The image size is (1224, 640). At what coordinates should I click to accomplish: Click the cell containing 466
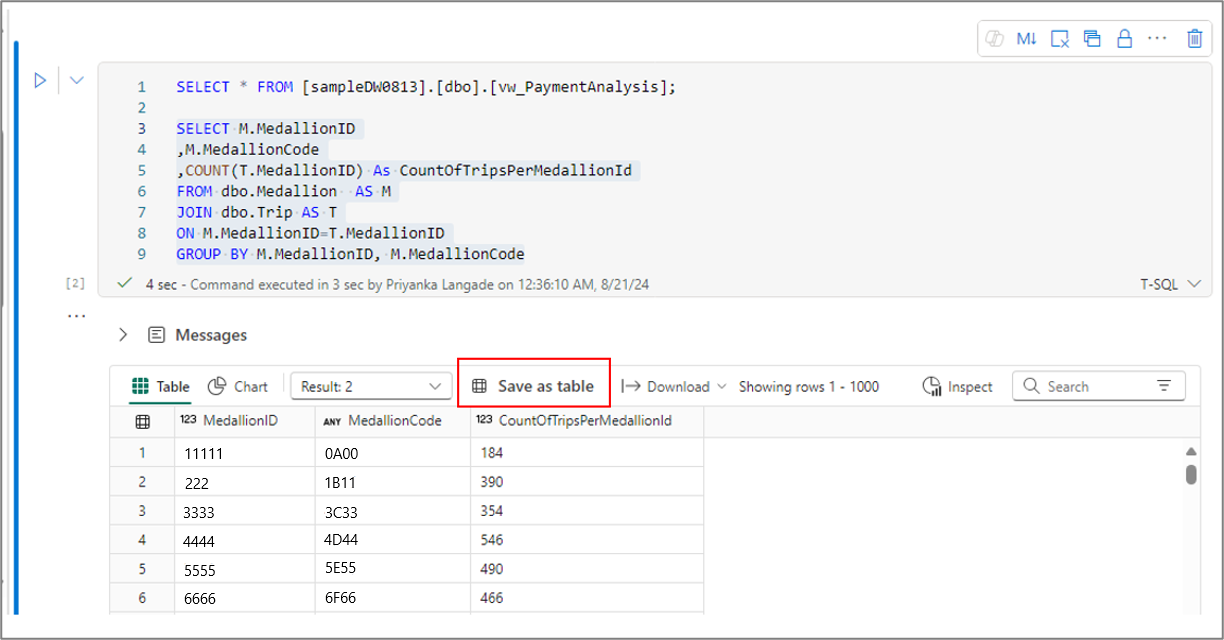(587, 598)
